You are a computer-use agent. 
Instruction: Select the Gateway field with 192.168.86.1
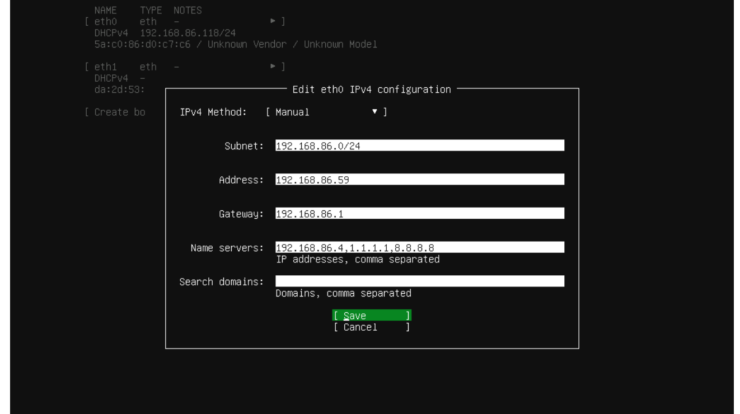click(419, 213)
